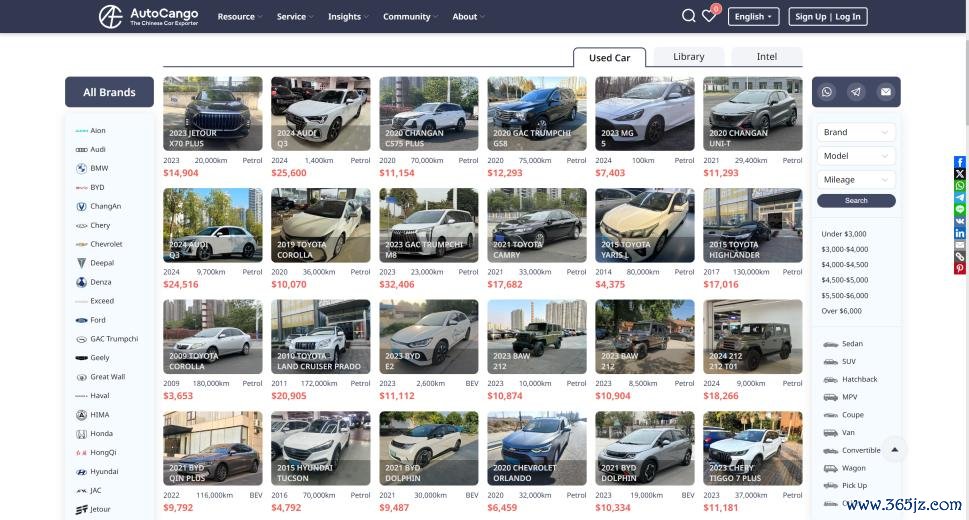Select the Sedan body type icon

[831, 344]
